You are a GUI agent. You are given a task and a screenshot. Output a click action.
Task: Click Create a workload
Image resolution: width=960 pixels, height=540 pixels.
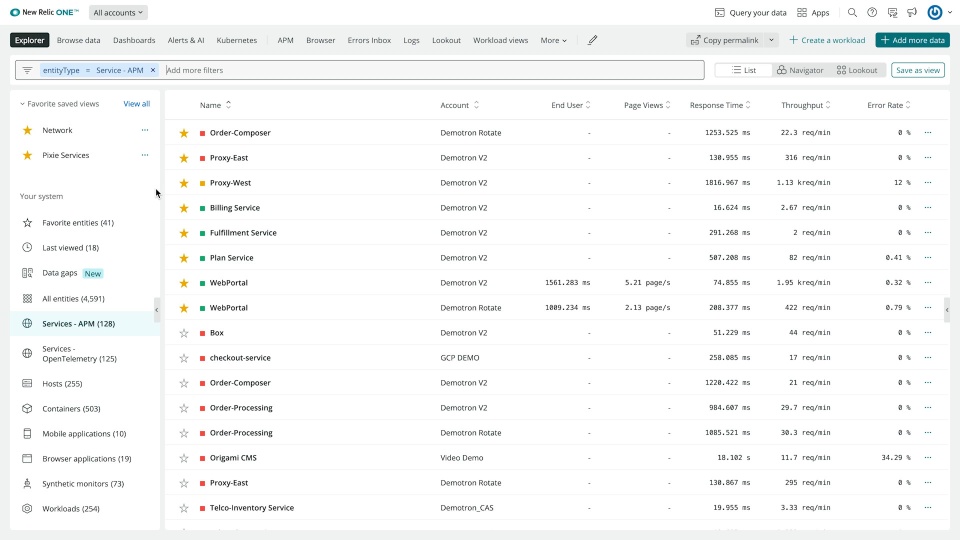pyautogui.click(x=827, y=40)
